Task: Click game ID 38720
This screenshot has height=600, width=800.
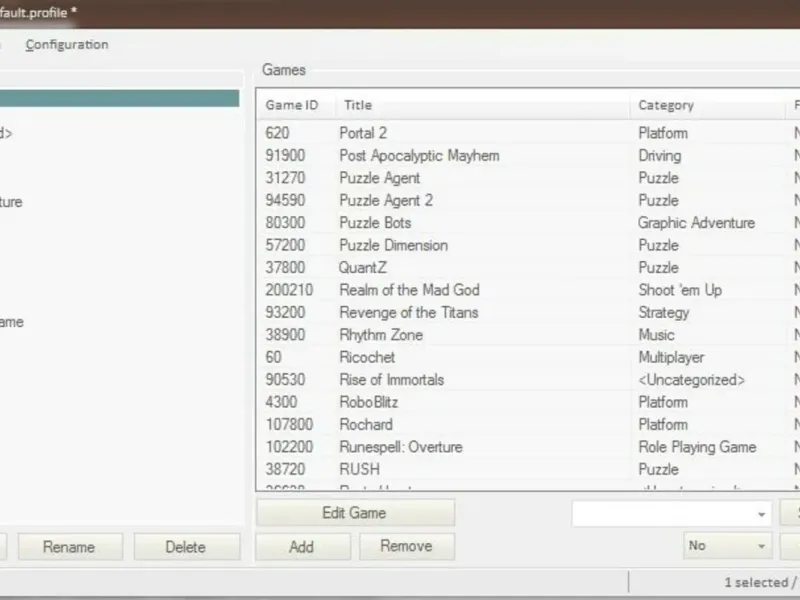Action: [x=285, y=469]
